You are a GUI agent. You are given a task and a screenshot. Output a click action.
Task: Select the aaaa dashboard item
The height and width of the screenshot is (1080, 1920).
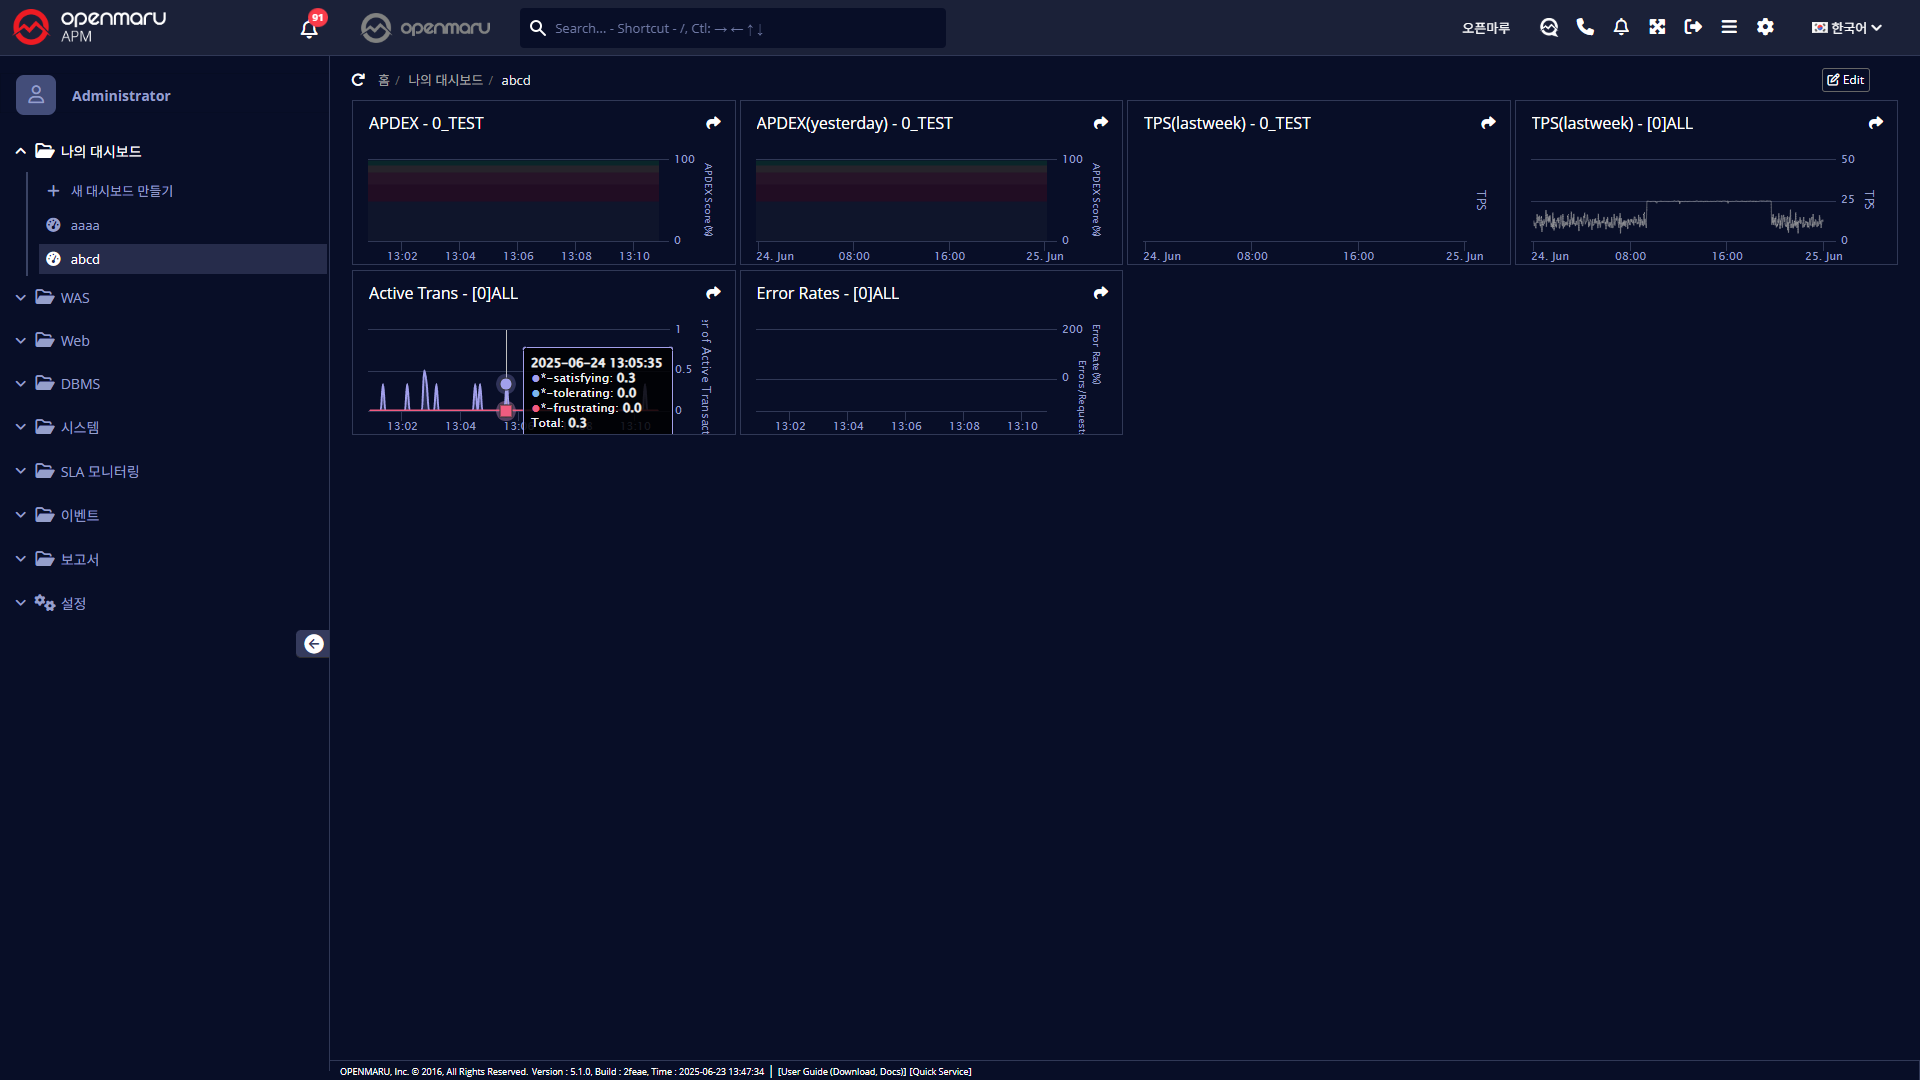(x=85, y=226)
